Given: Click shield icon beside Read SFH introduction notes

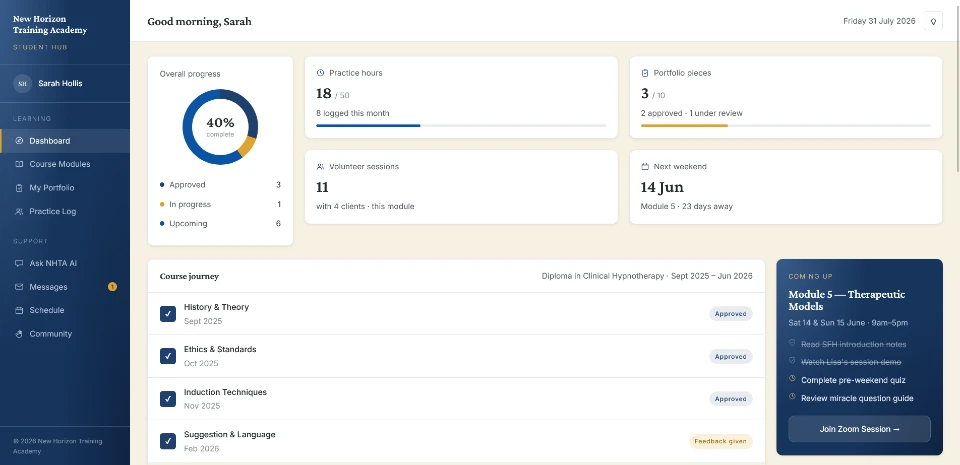Looking at the screenshot, I should 792,343.
